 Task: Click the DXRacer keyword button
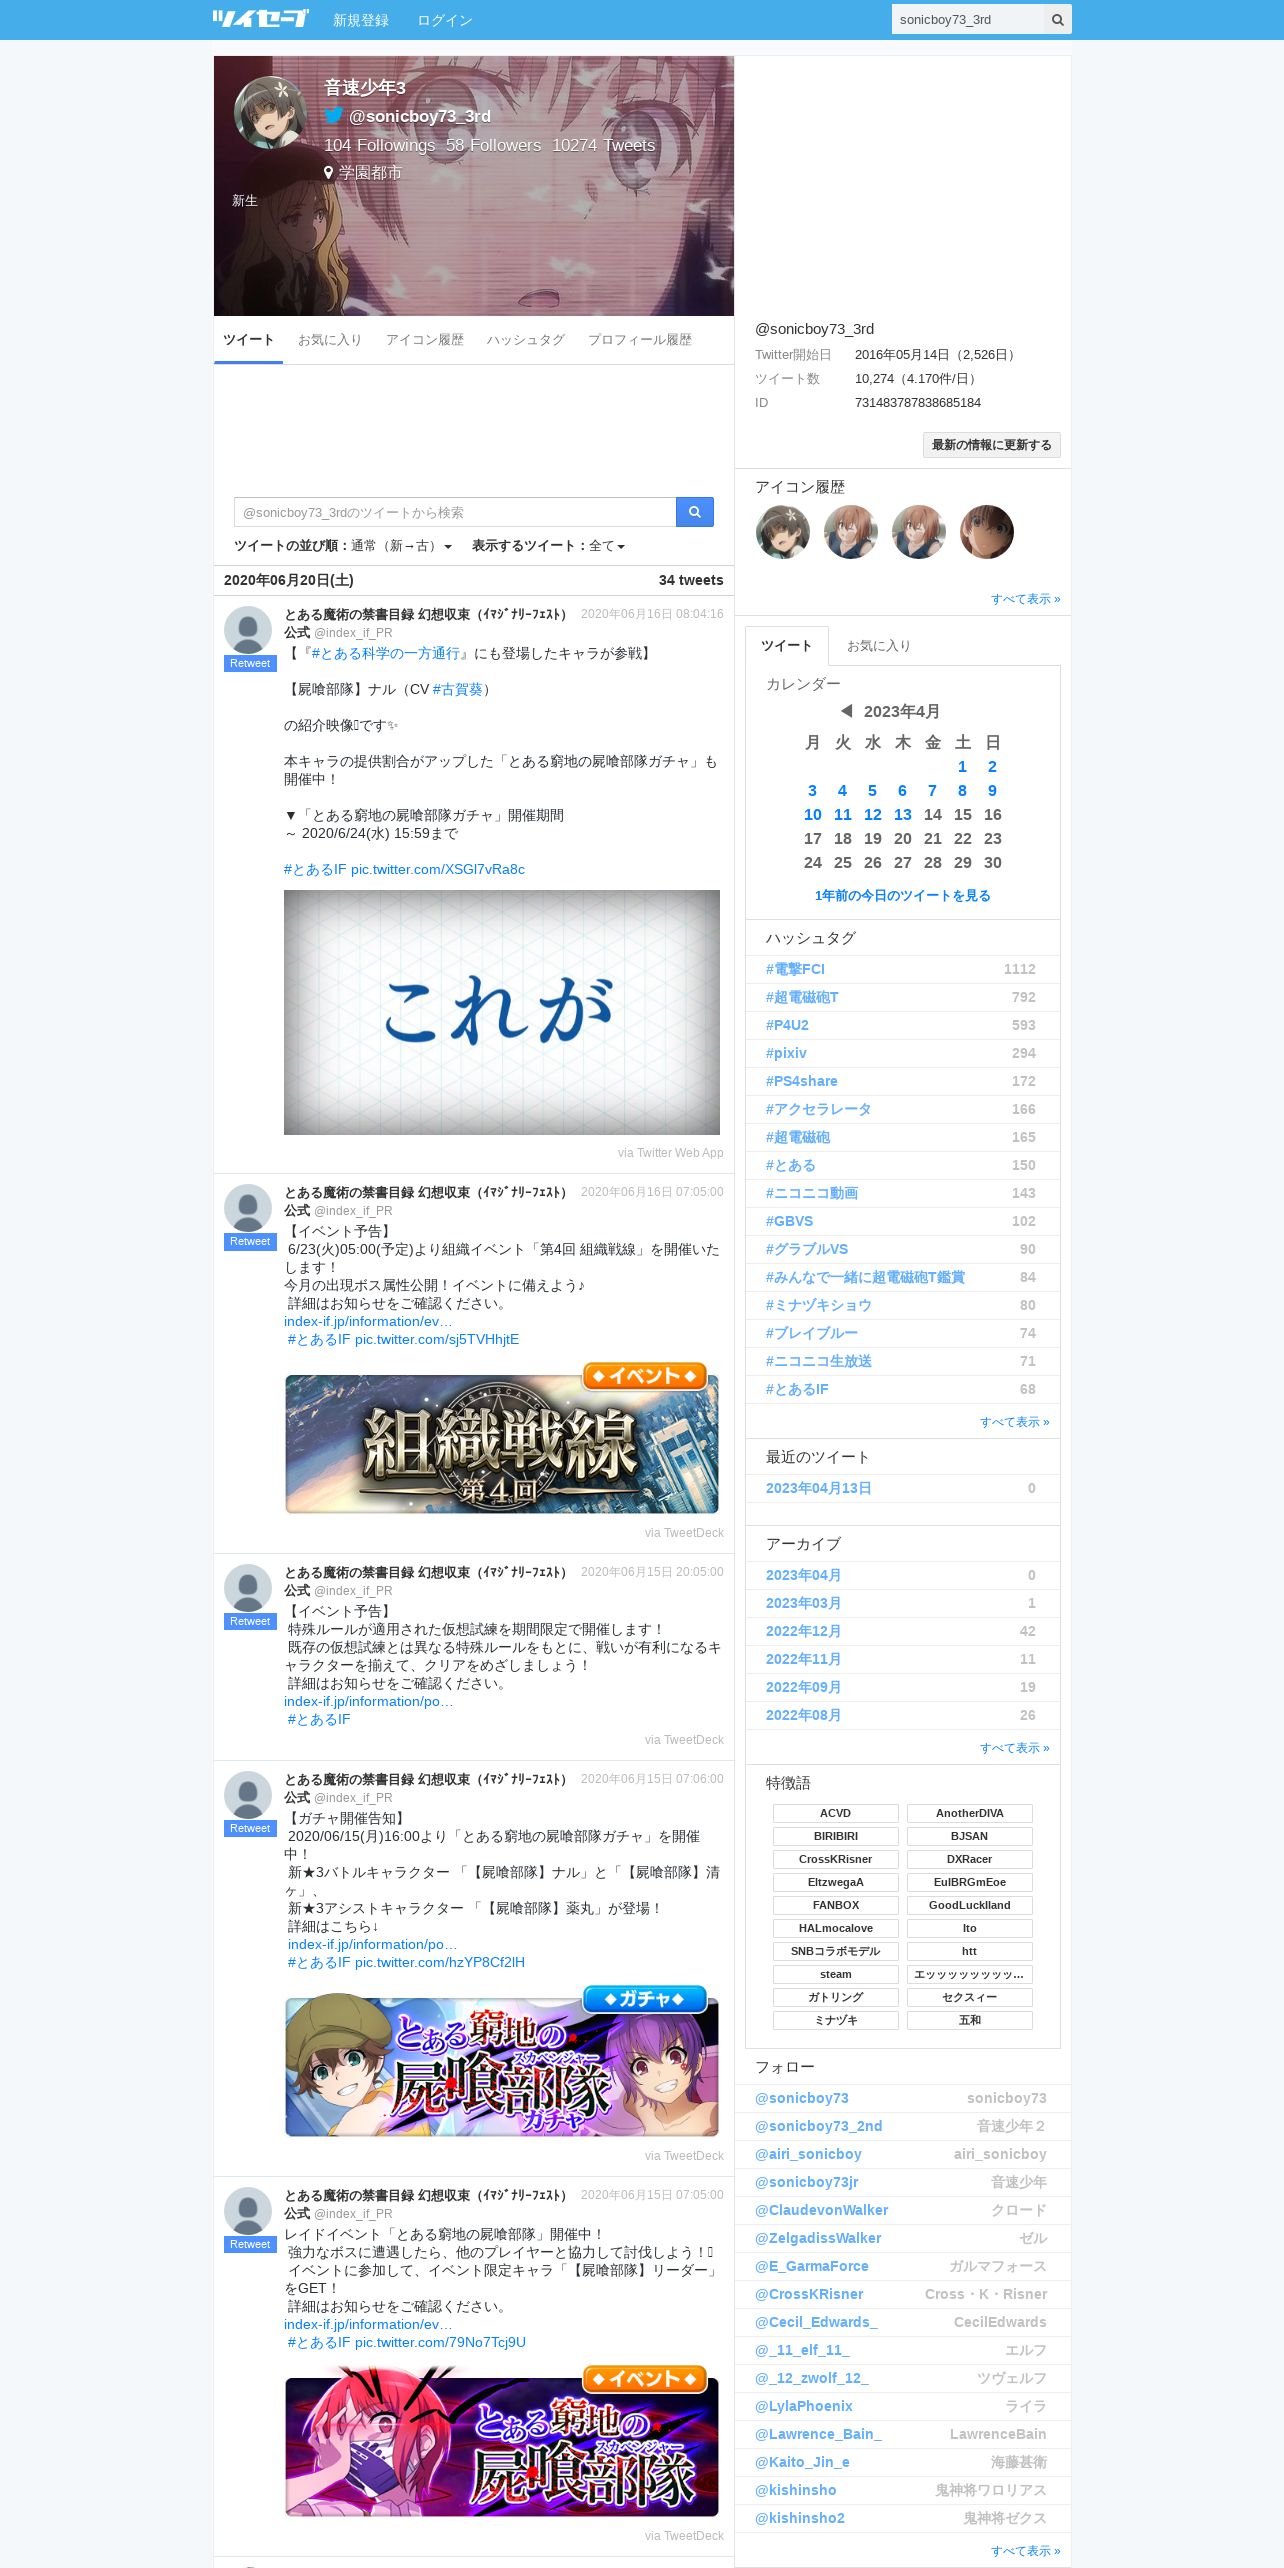click(970, 1859)
